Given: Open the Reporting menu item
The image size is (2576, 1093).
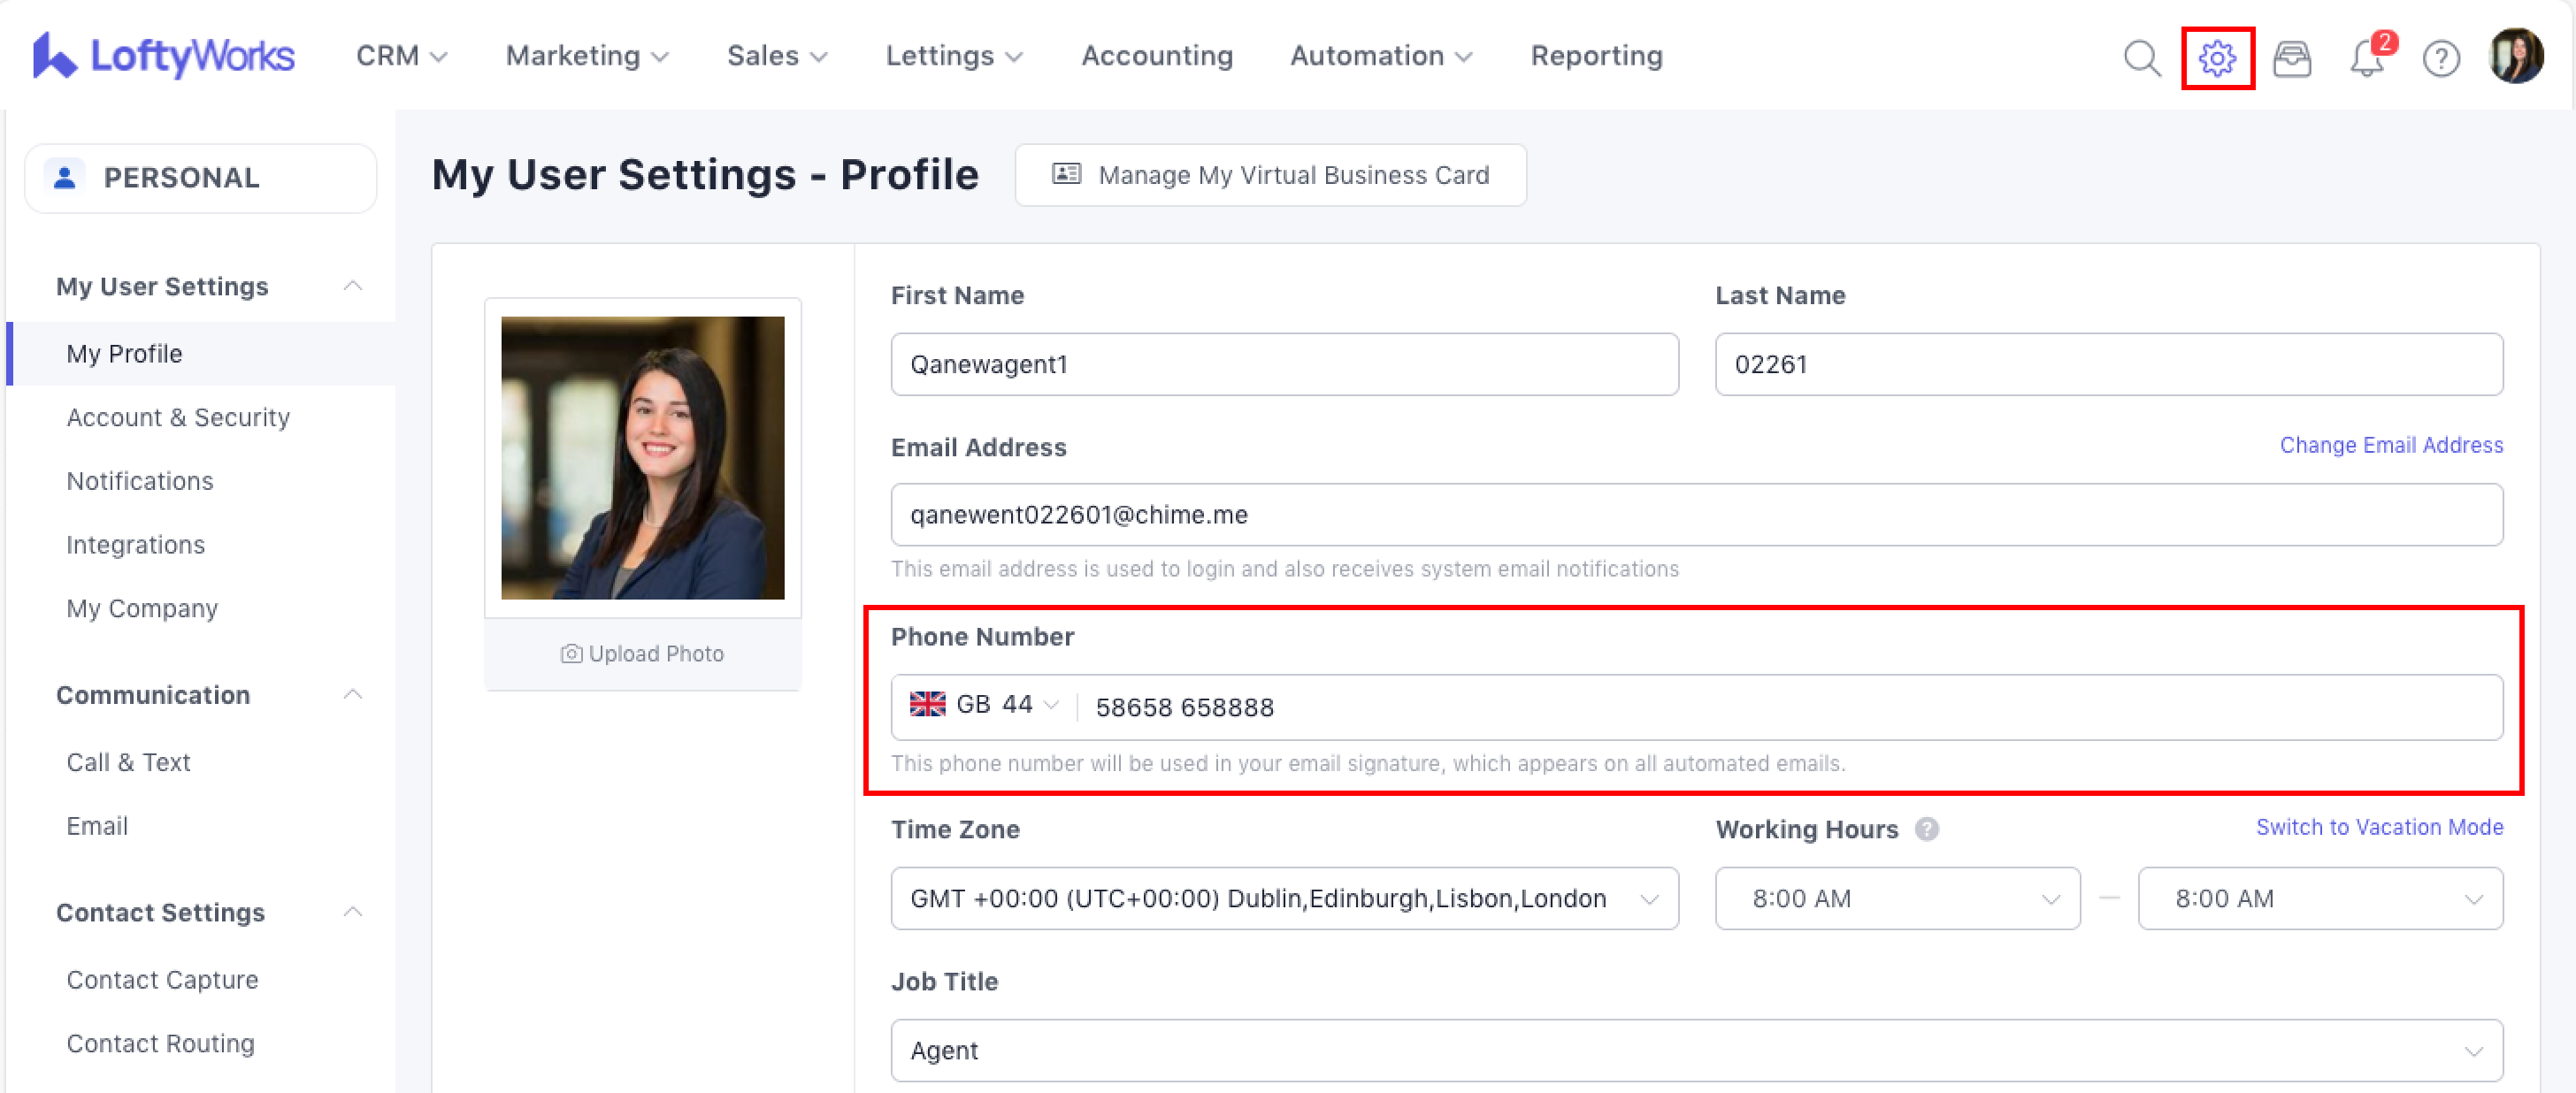Looking at the screenshot, I should 1596,56.
